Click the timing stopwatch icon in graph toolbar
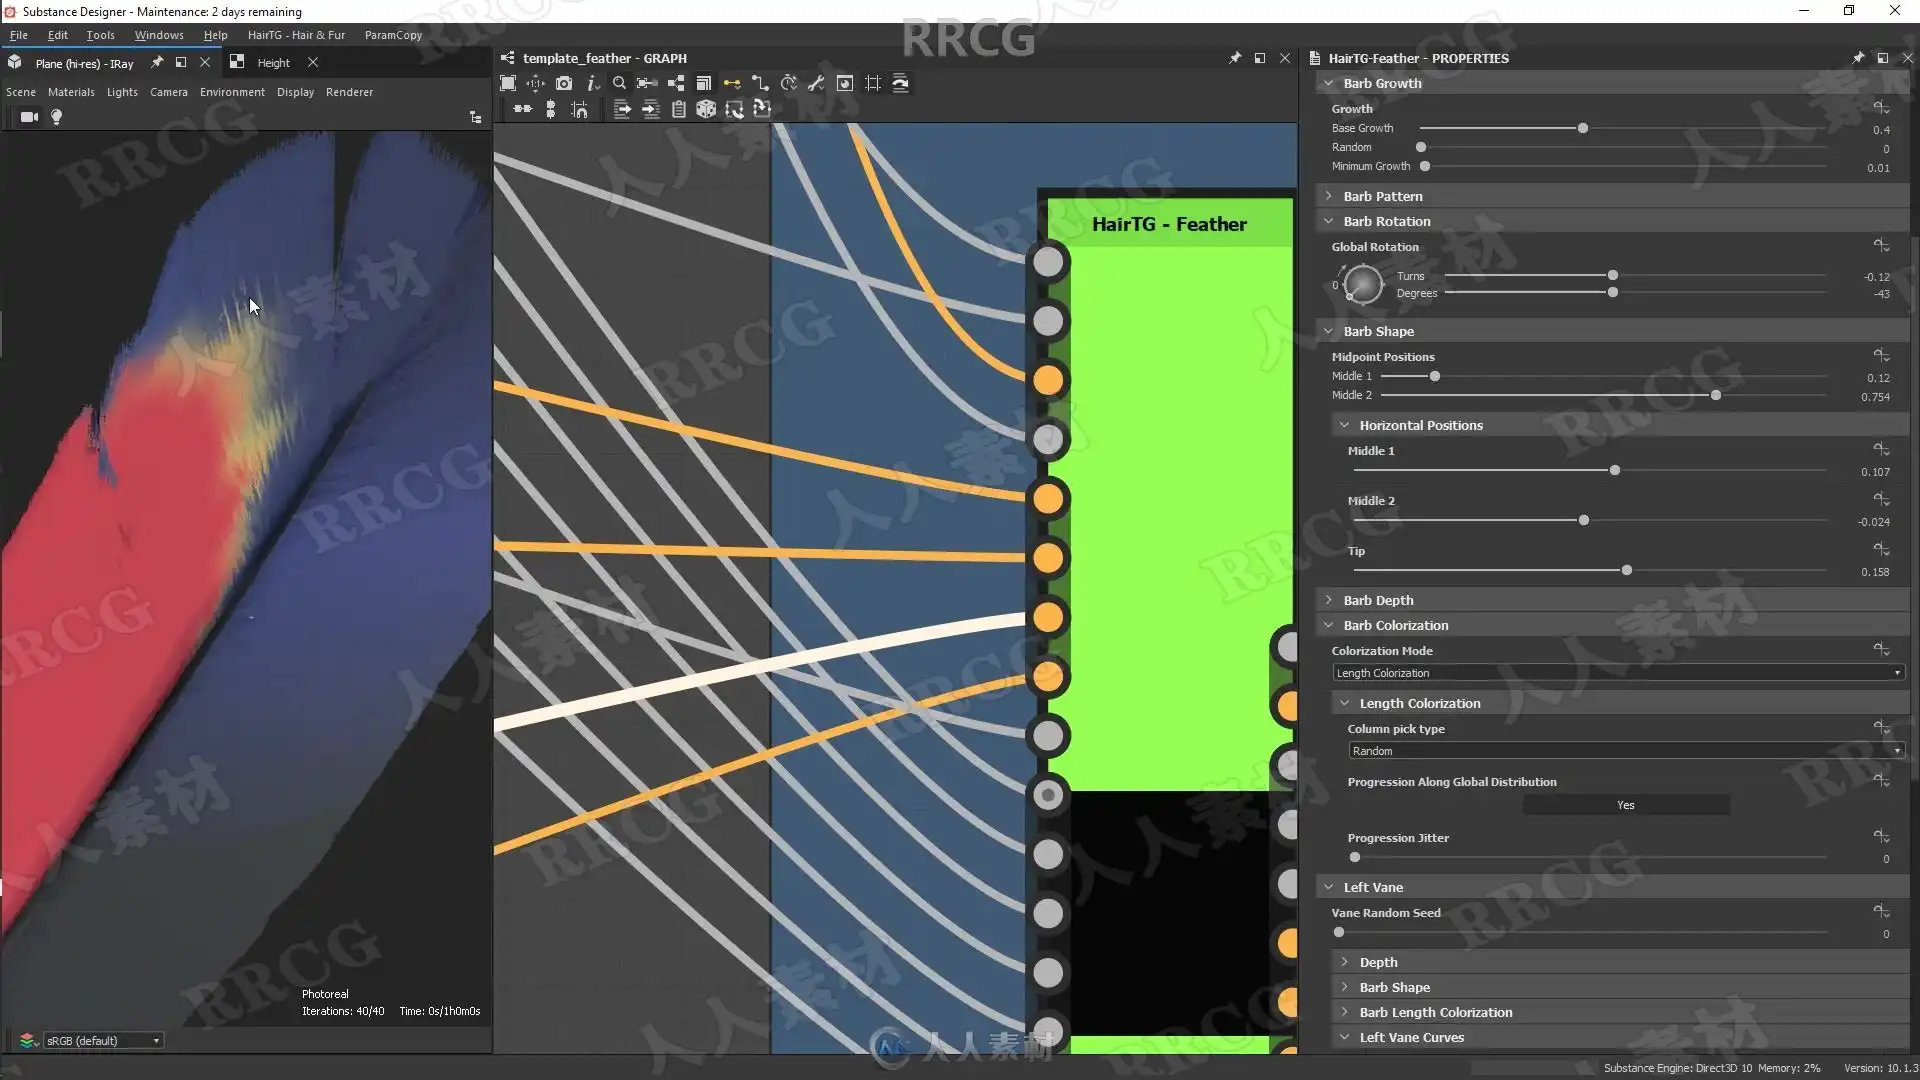This screenshot has height=1080, width=1920. [x=789, y=84]
